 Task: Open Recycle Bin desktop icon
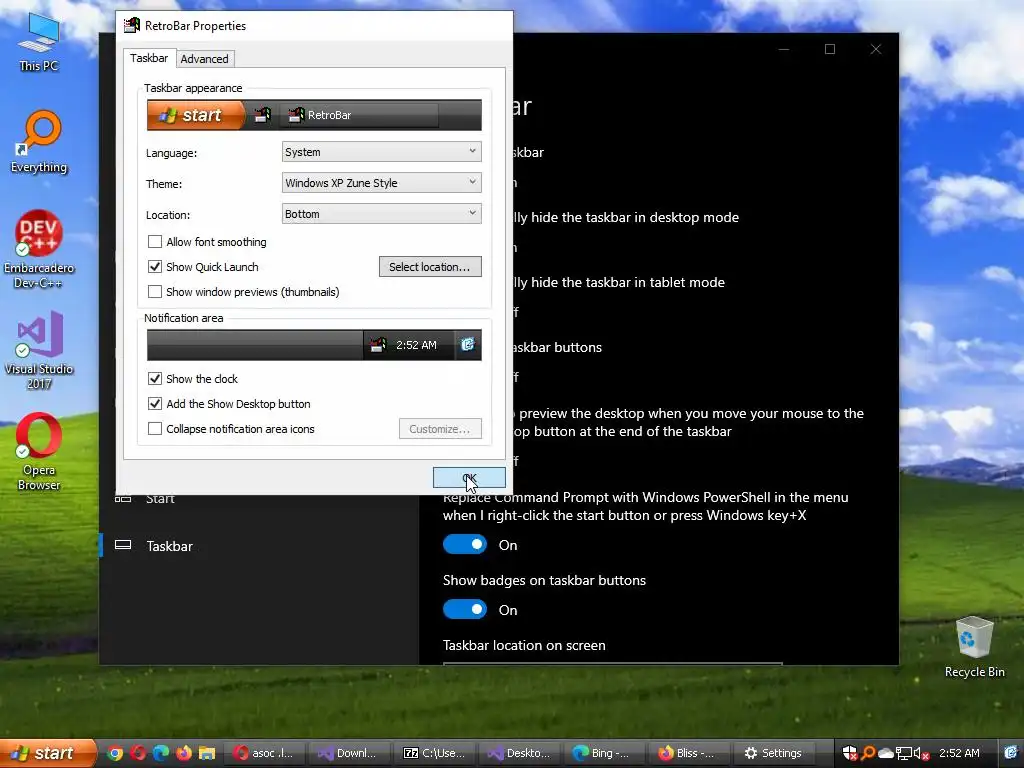tap(974, 647)
